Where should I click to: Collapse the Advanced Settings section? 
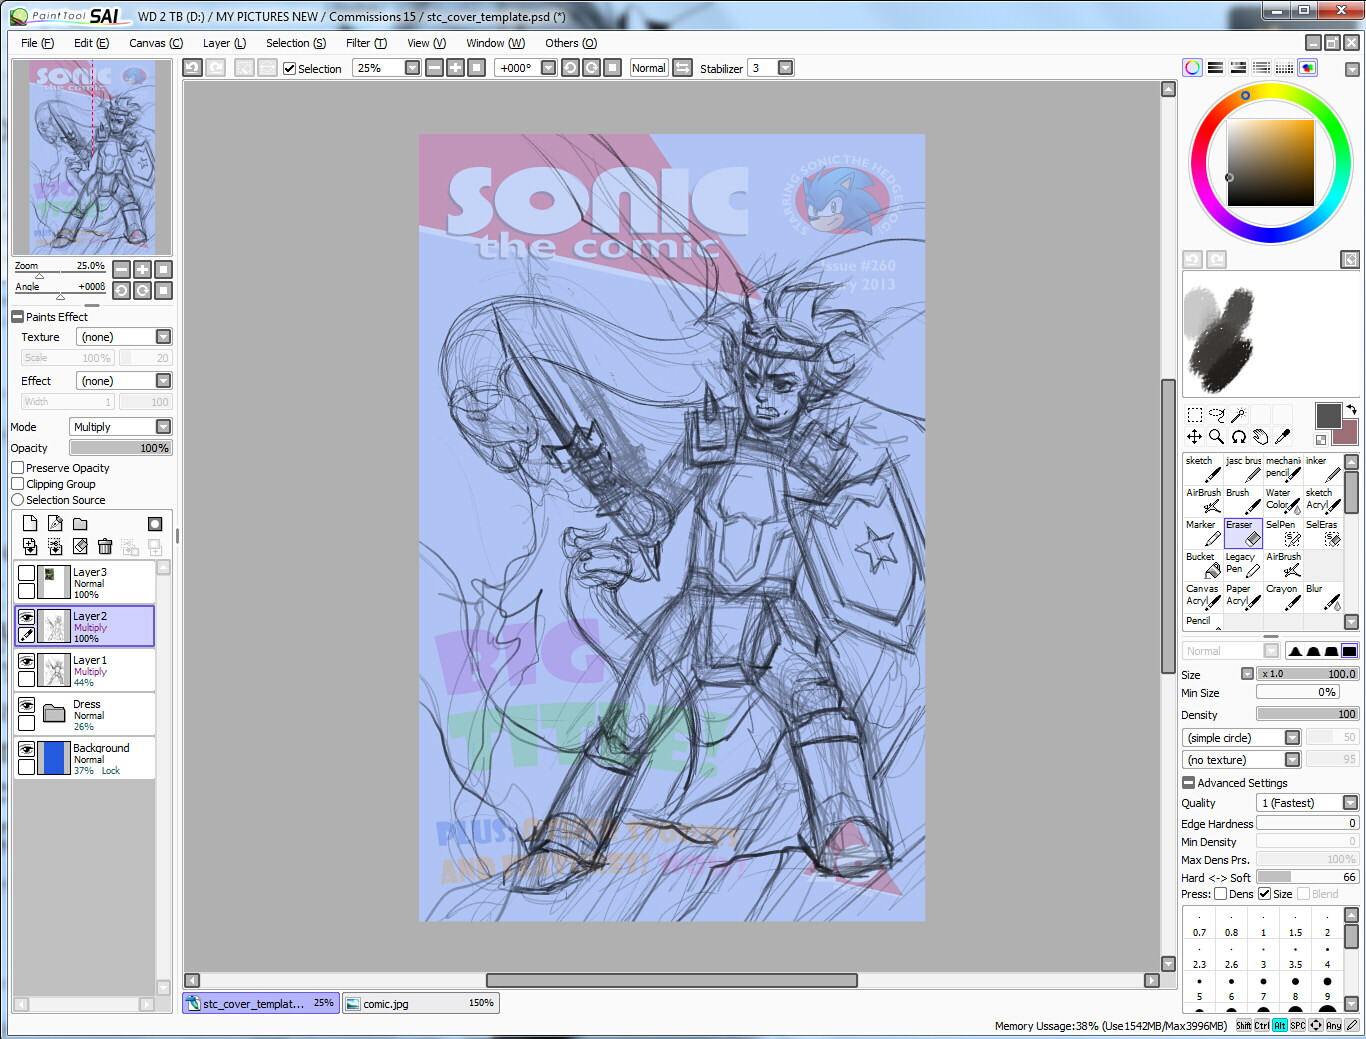tap(1188, 783)
